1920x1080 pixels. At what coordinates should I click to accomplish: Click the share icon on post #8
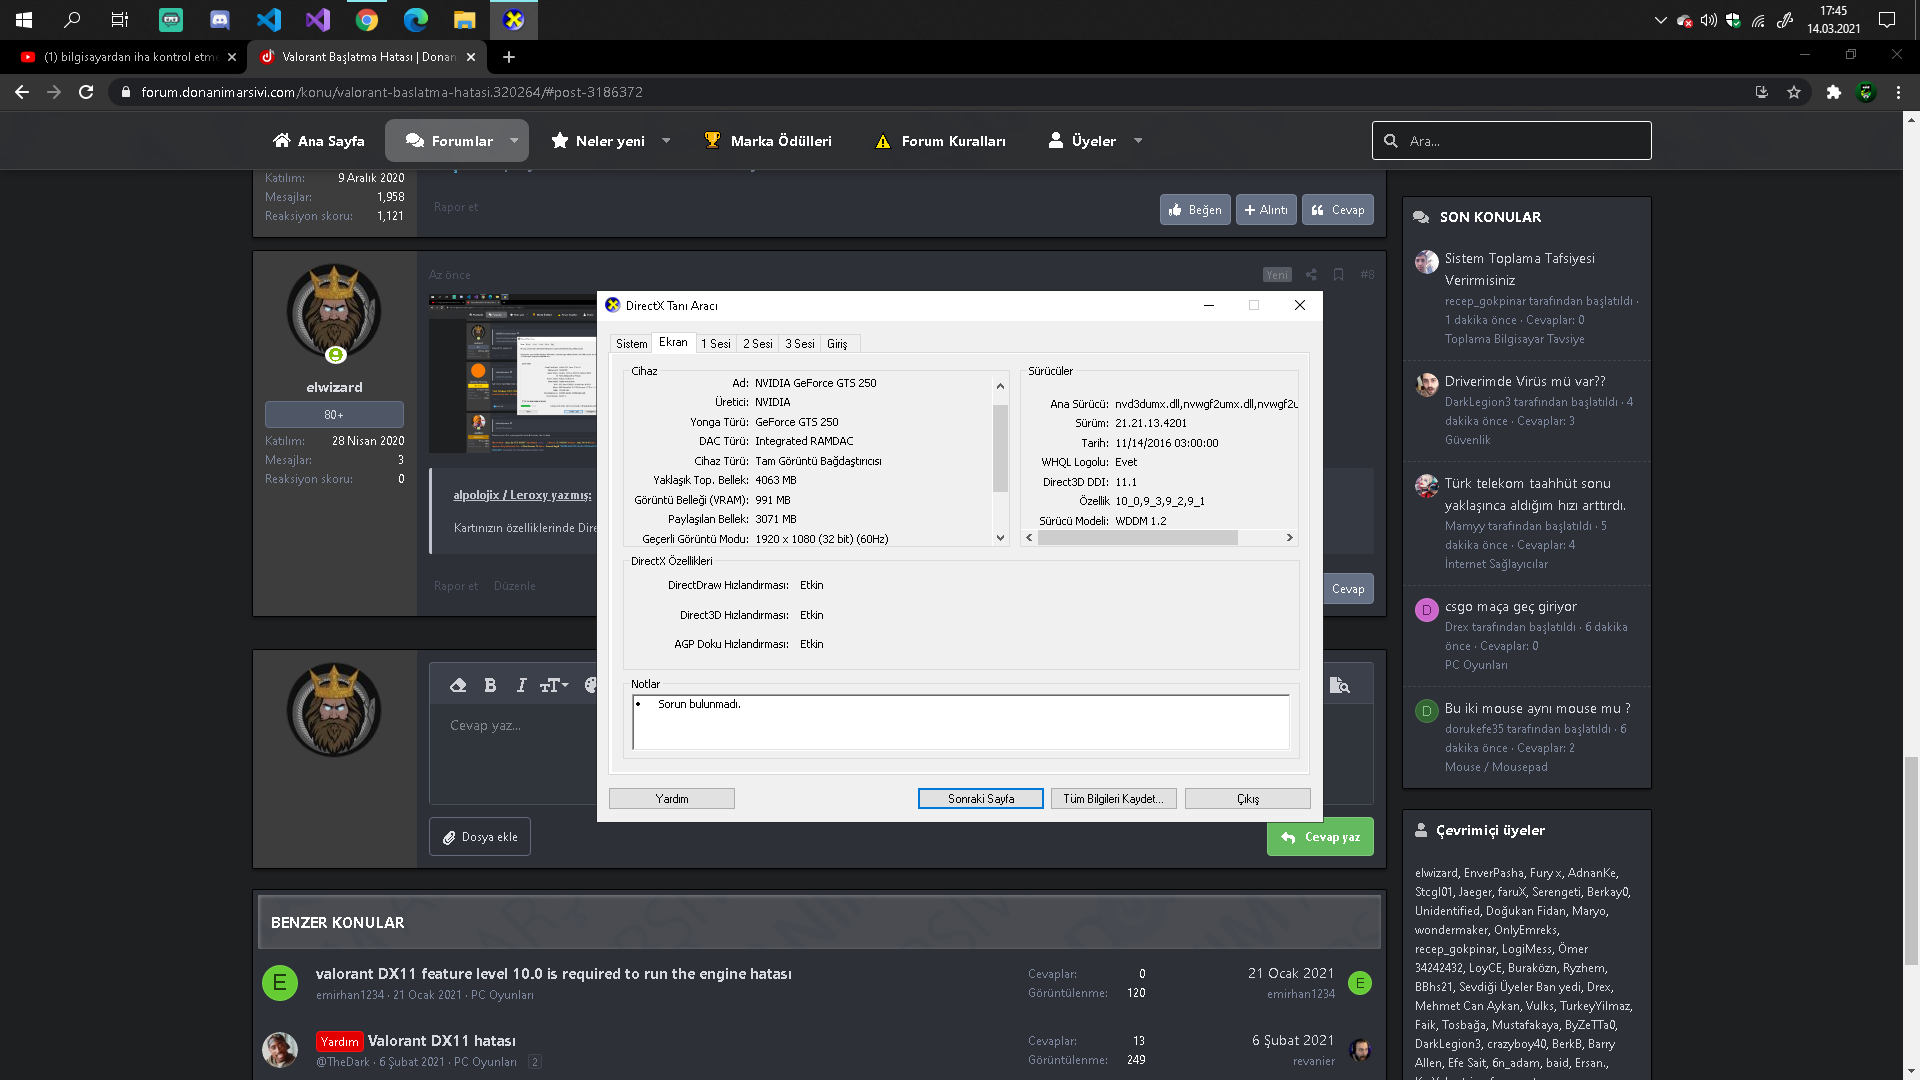[x=1311, y=274]
